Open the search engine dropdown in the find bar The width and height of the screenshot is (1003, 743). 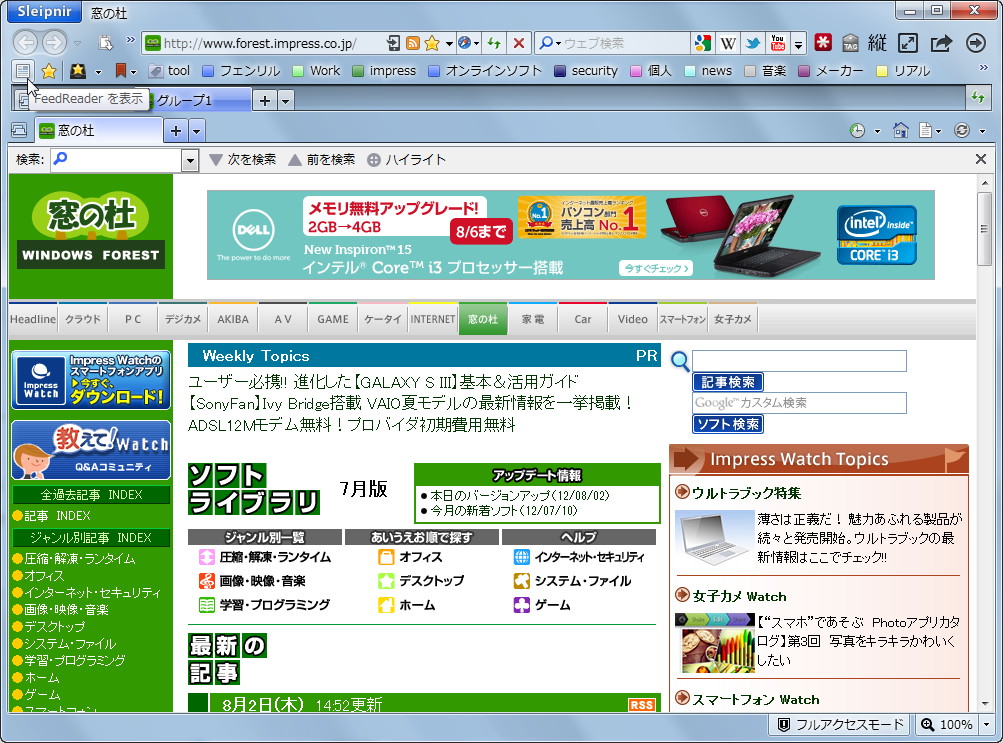tap(189, 158)
